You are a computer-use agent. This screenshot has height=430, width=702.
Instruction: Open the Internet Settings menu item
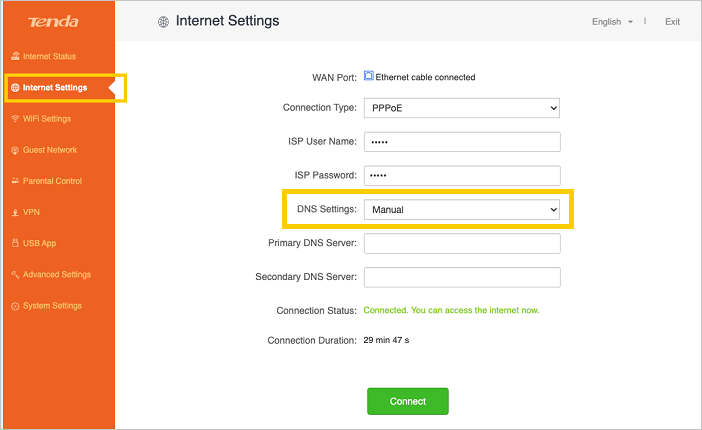(x=55, y=88)
